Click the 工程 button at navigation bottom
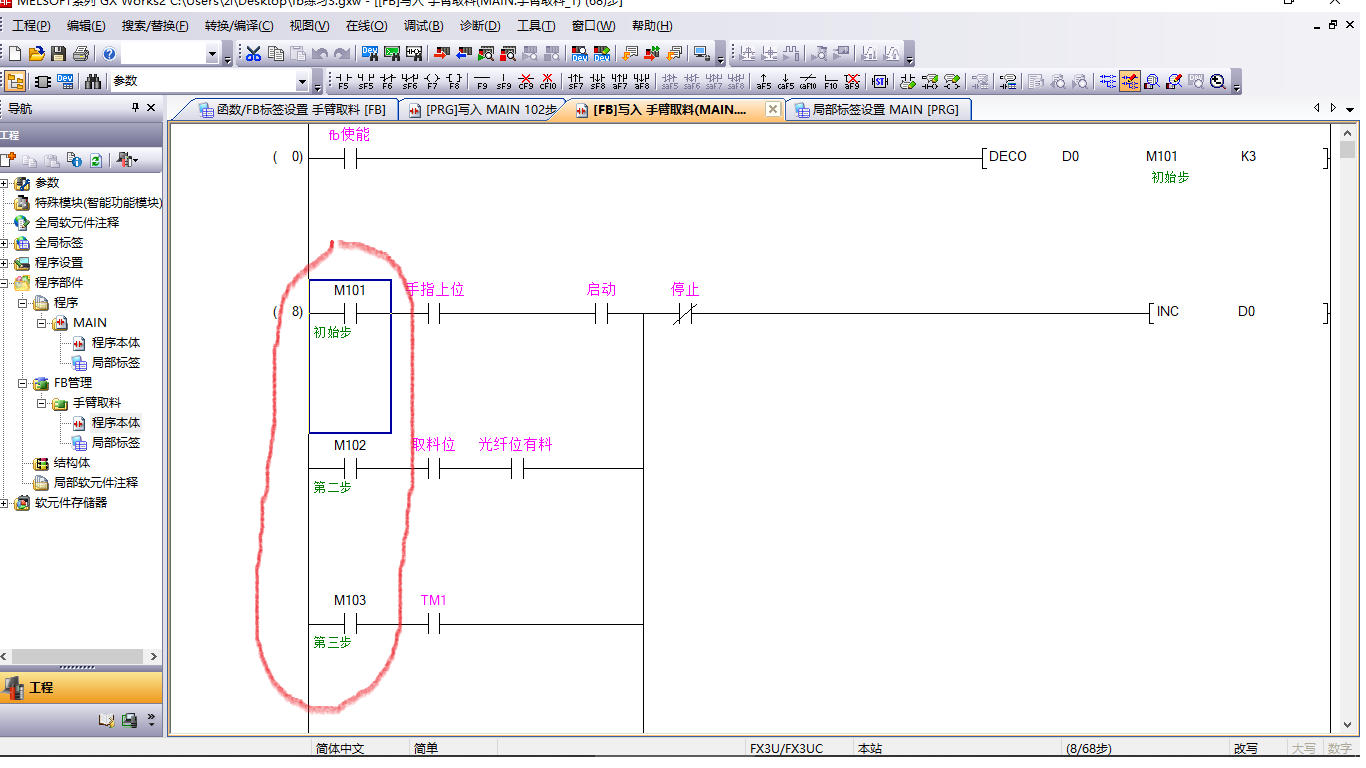This screenshot has height=768, width=1366. pyautogui.click(x=80, y=688)
